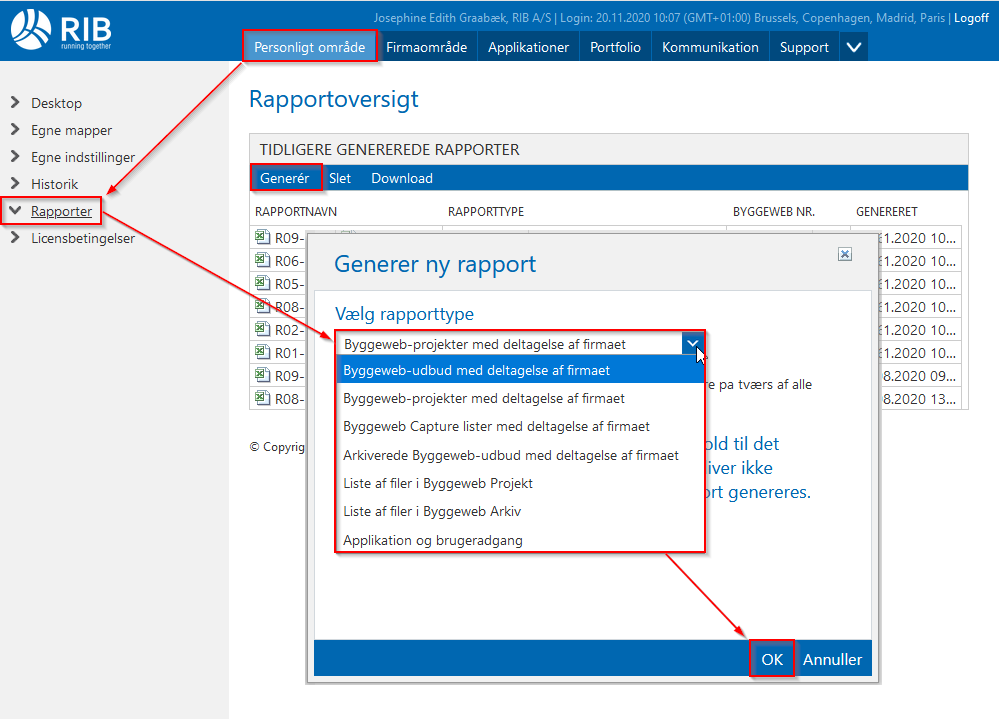Close the Generer ny rapport dialog
999x719 pixels.
point(845,255)
